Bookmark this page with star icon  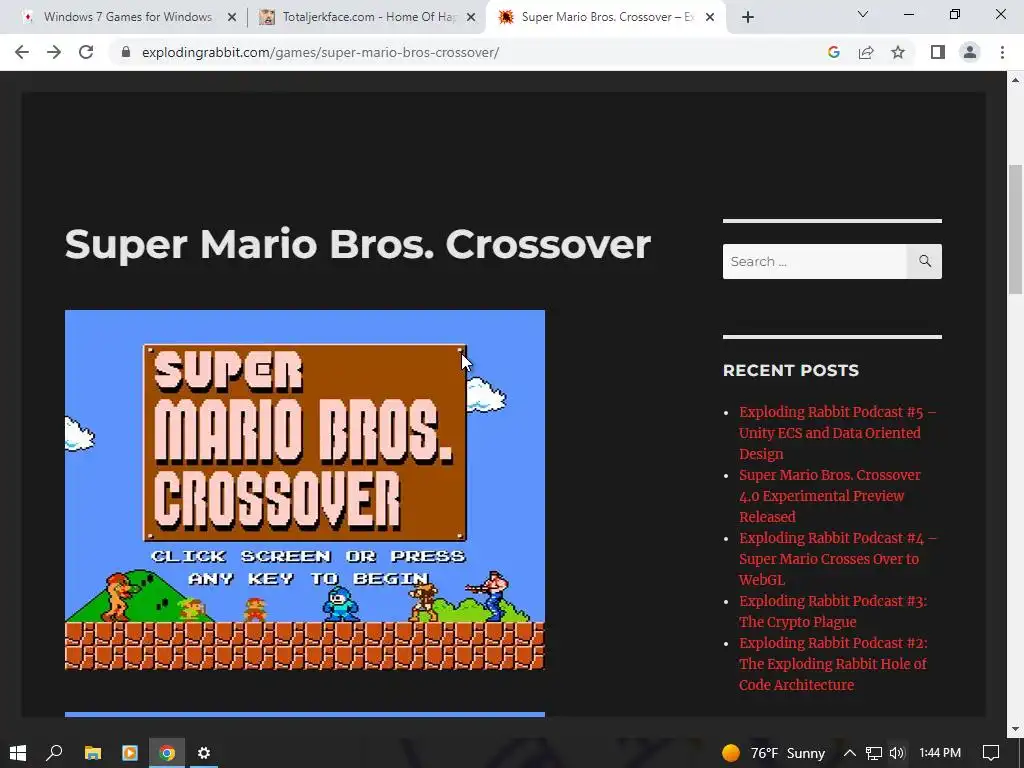[898, 52]
